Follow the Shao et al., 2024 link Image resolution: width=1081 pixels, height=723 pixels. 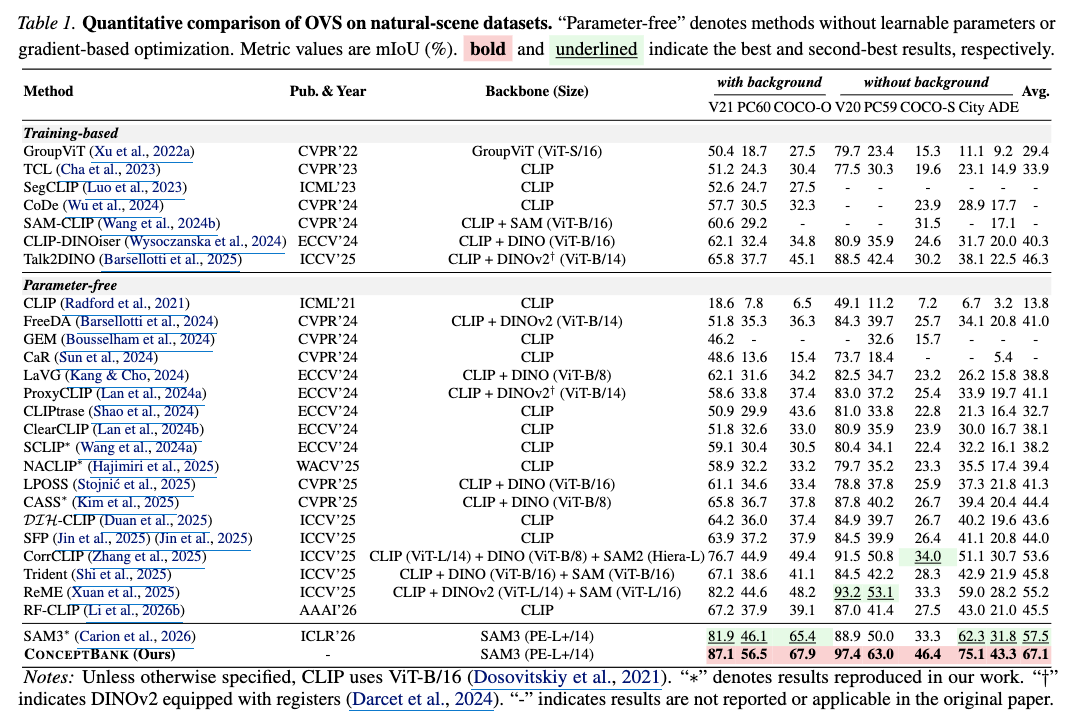(146, 411)
